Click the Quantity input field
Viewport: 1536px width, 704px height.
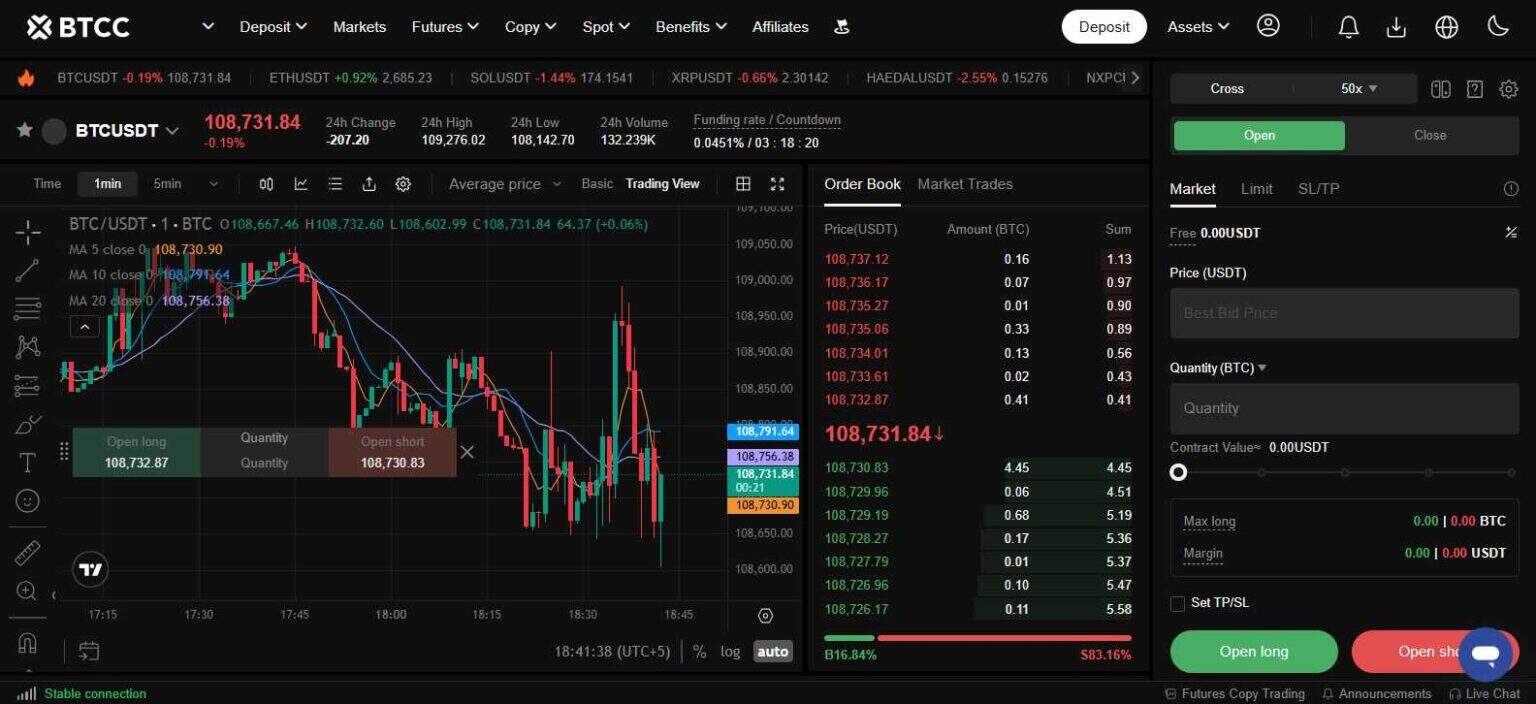[1343, 408]
